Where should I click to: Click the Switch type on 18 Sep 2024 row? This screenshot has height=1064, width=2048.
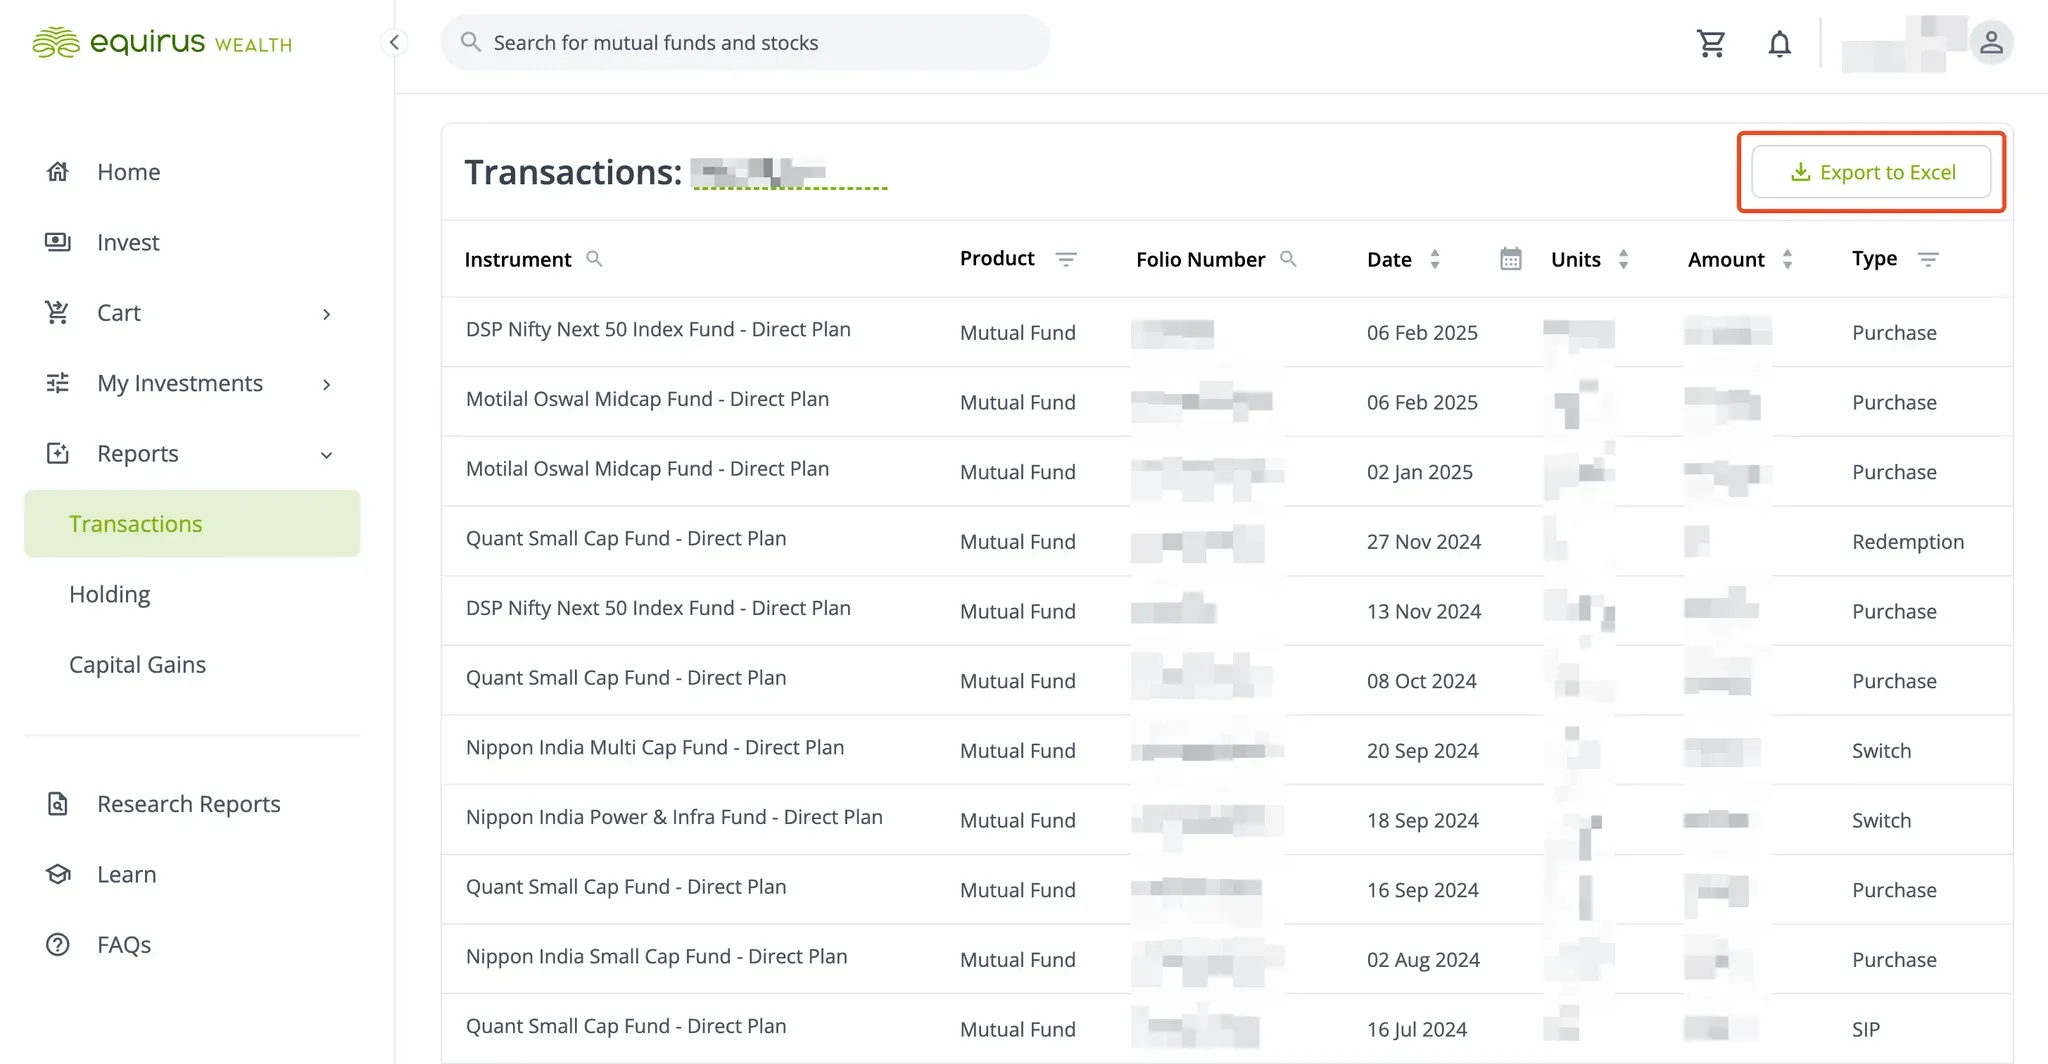(1881, 820)
